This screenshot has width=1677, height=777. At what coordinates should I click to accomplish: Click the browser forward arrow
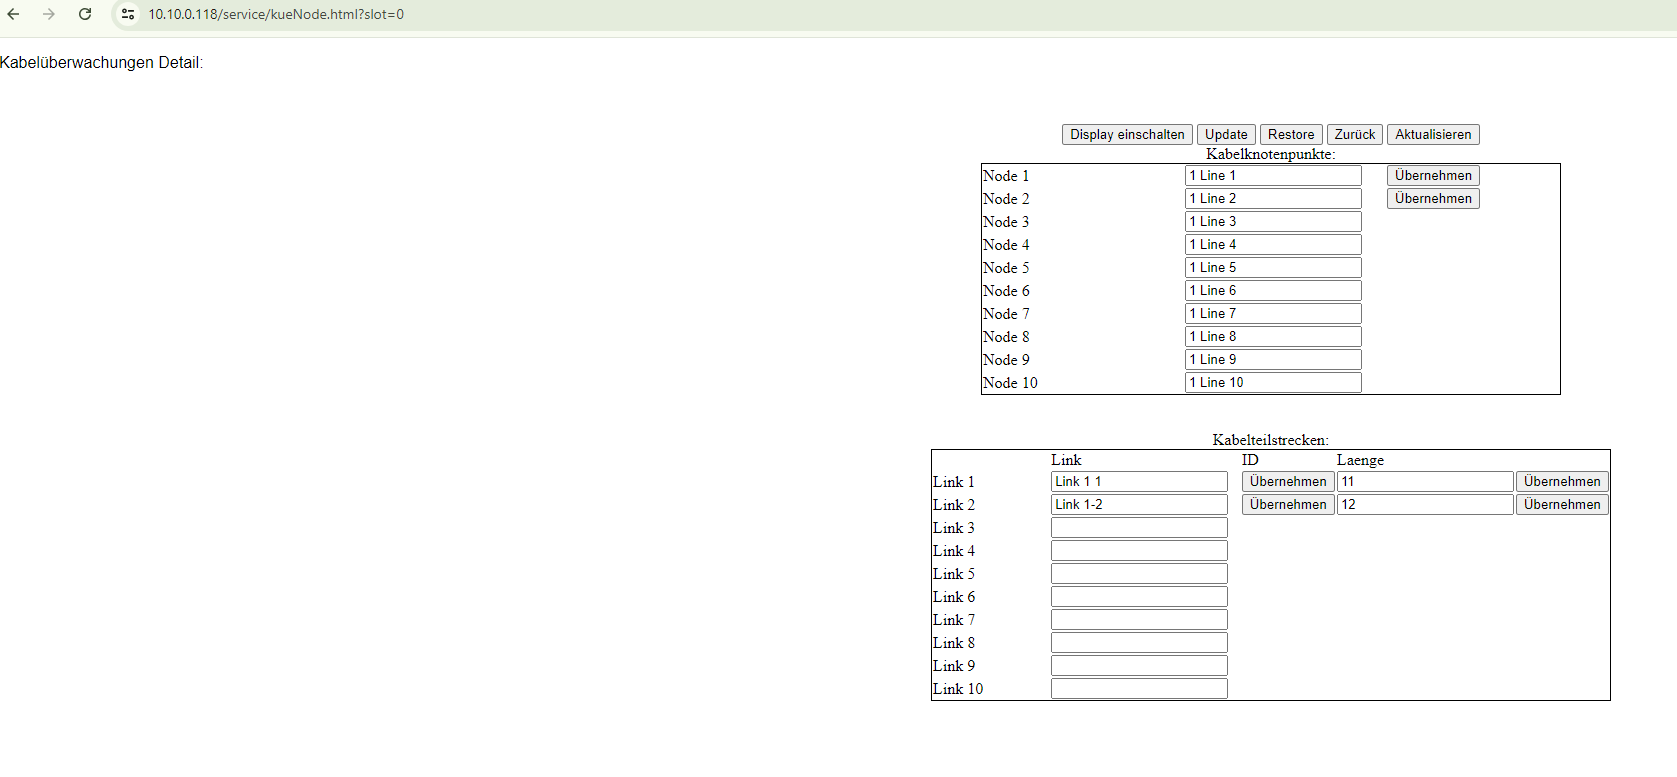49,14
